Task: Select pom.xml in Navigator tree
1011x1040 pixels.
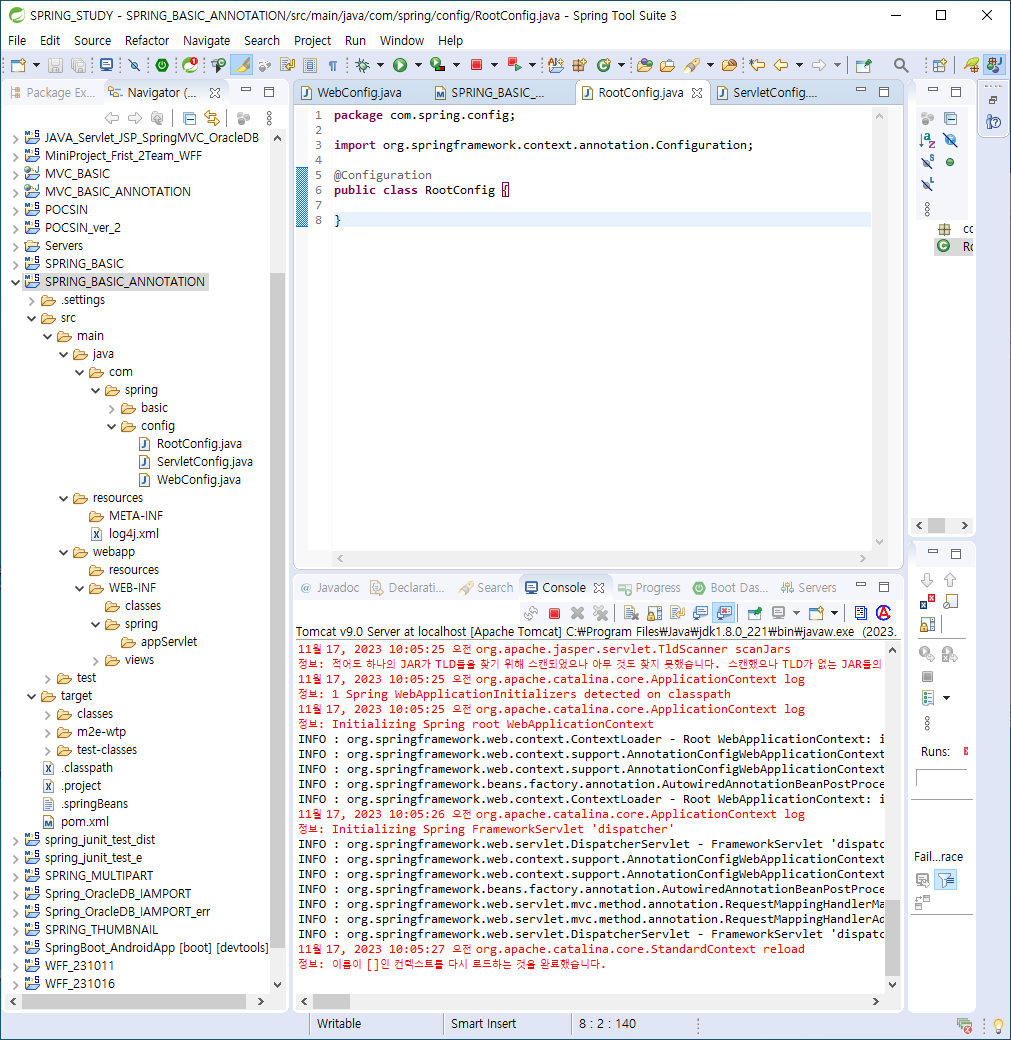Action: pyautogui.click(x=84, y=822)
